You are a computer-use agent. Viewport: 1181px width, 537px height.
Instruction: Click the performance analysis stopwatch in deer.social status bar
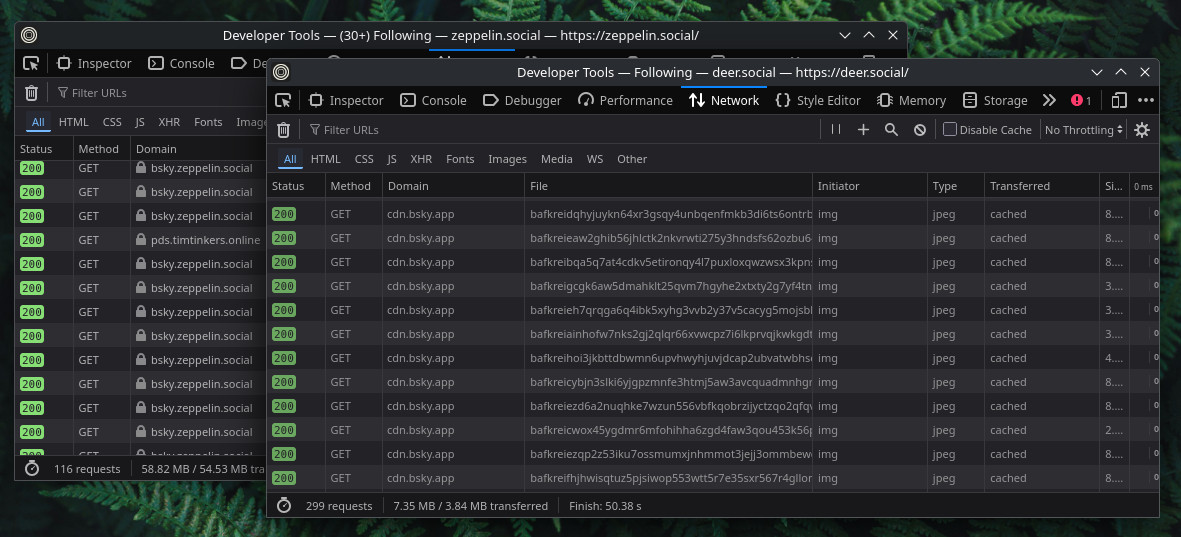click(x=284, y=506)
